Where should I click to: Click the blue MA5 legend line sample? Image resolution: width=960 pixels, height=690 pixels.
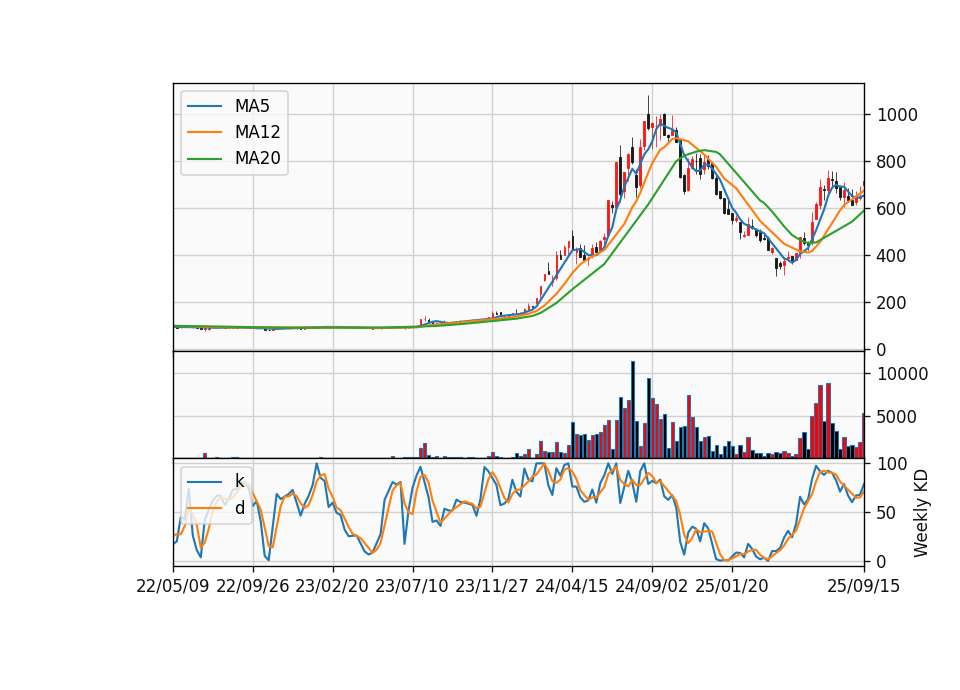click(204, 106)
